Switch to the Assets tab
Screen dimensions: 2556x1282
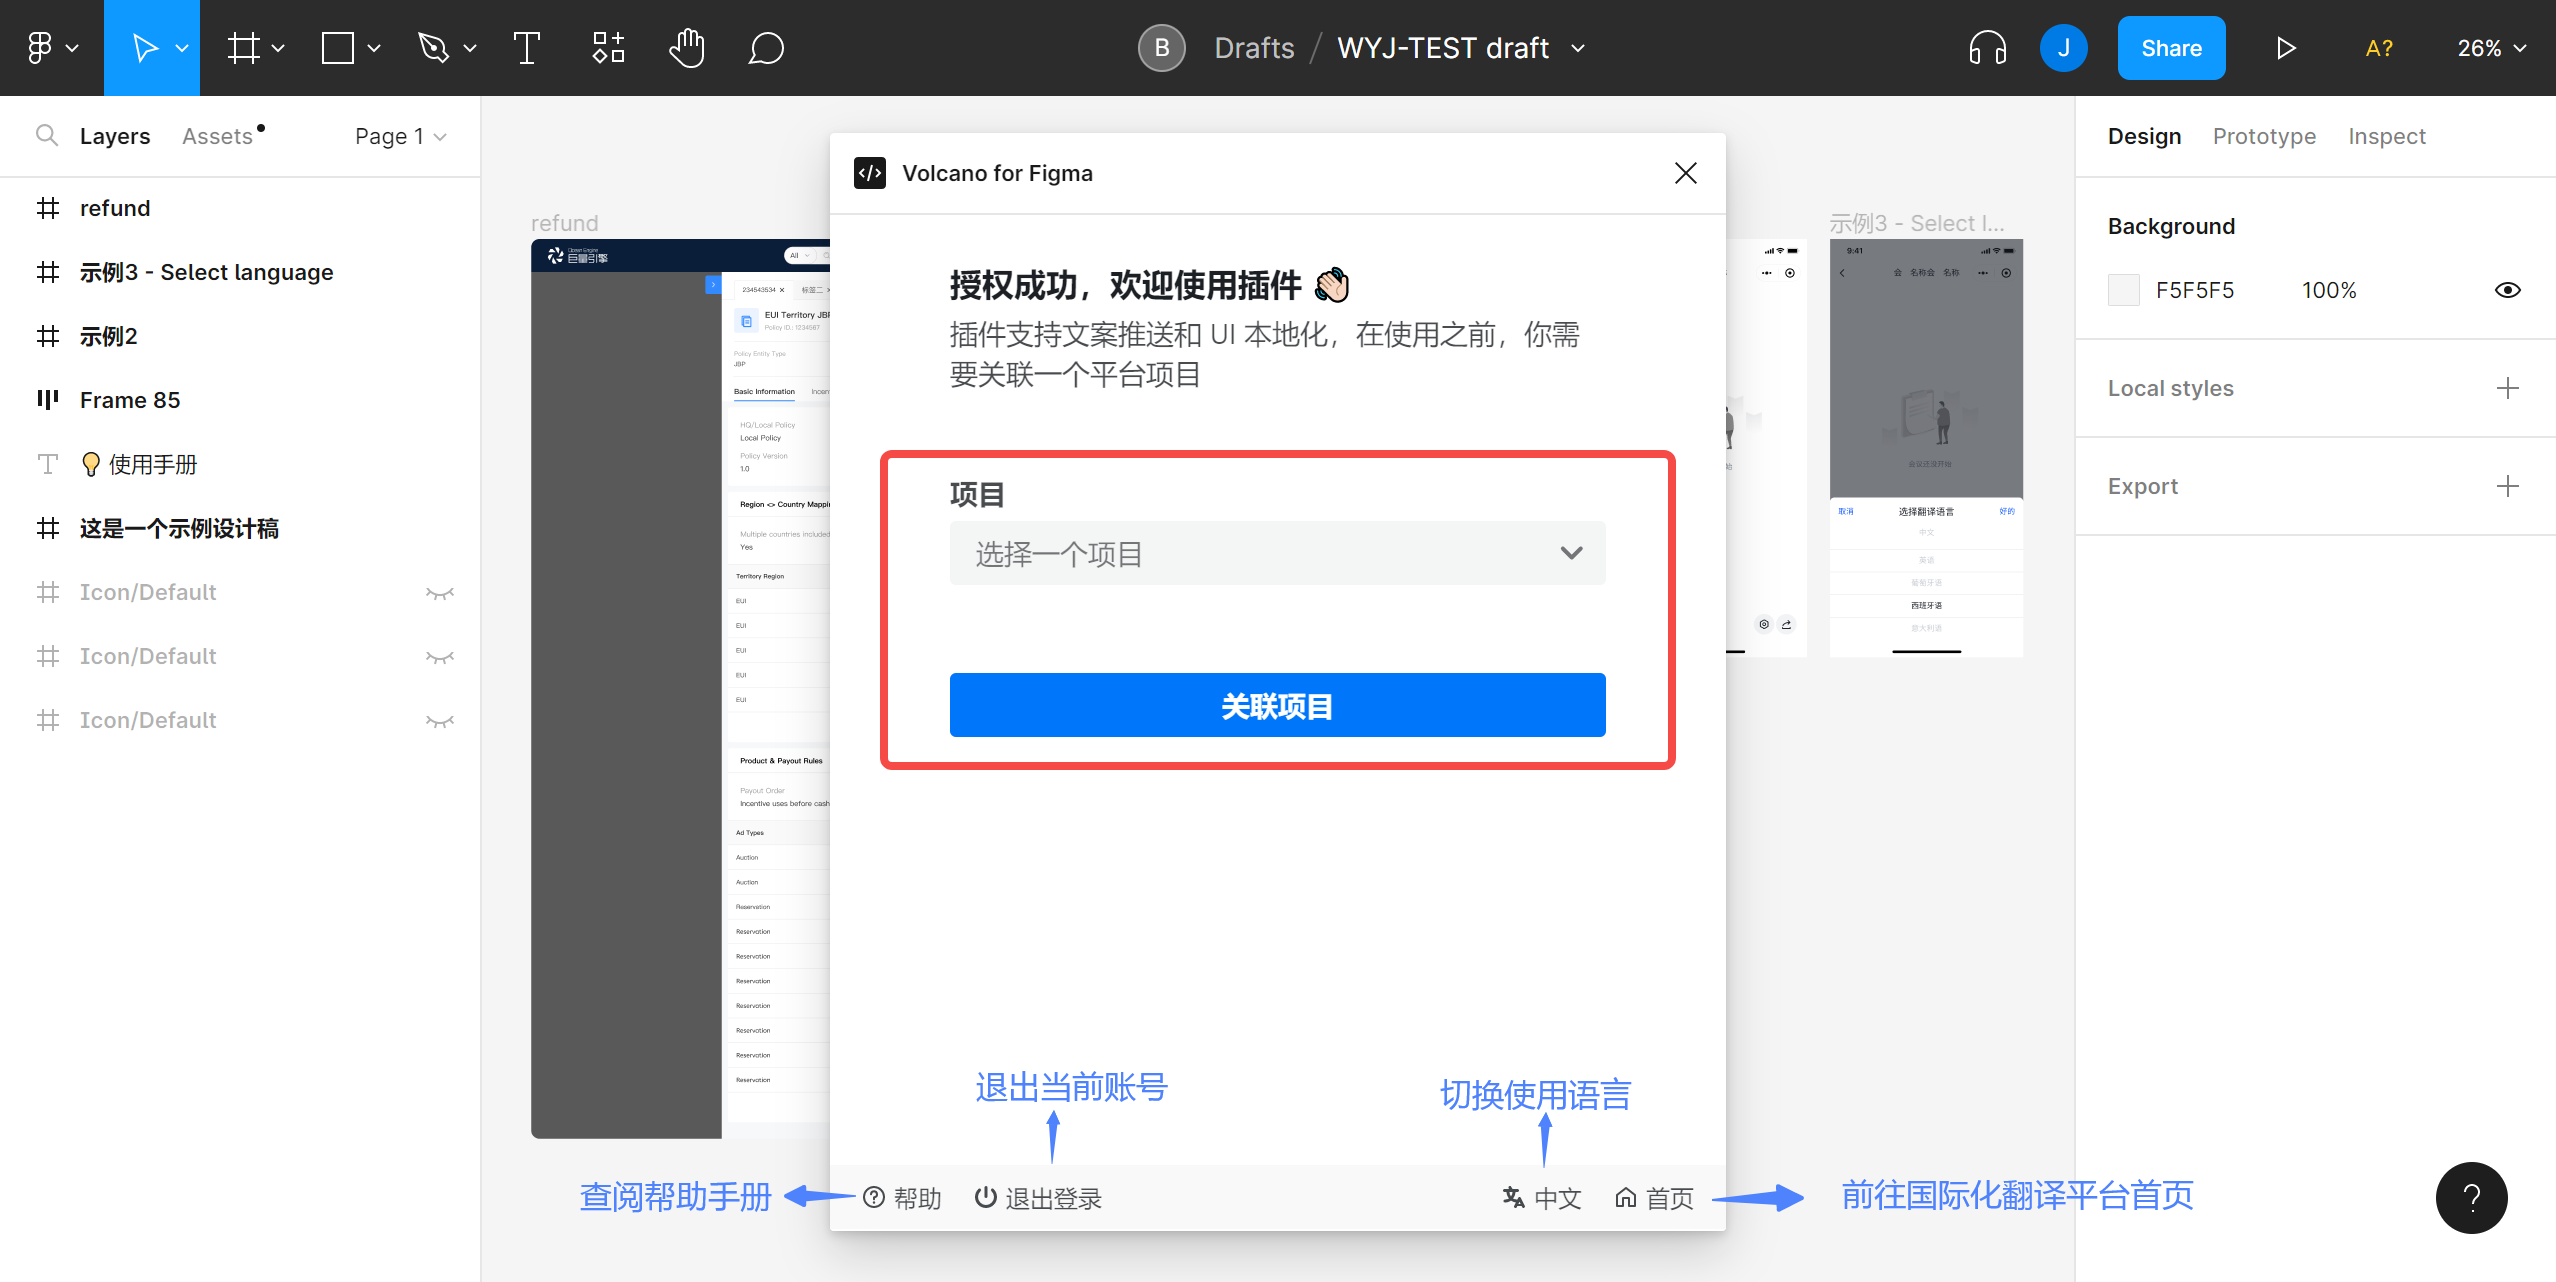click(217, 136)
